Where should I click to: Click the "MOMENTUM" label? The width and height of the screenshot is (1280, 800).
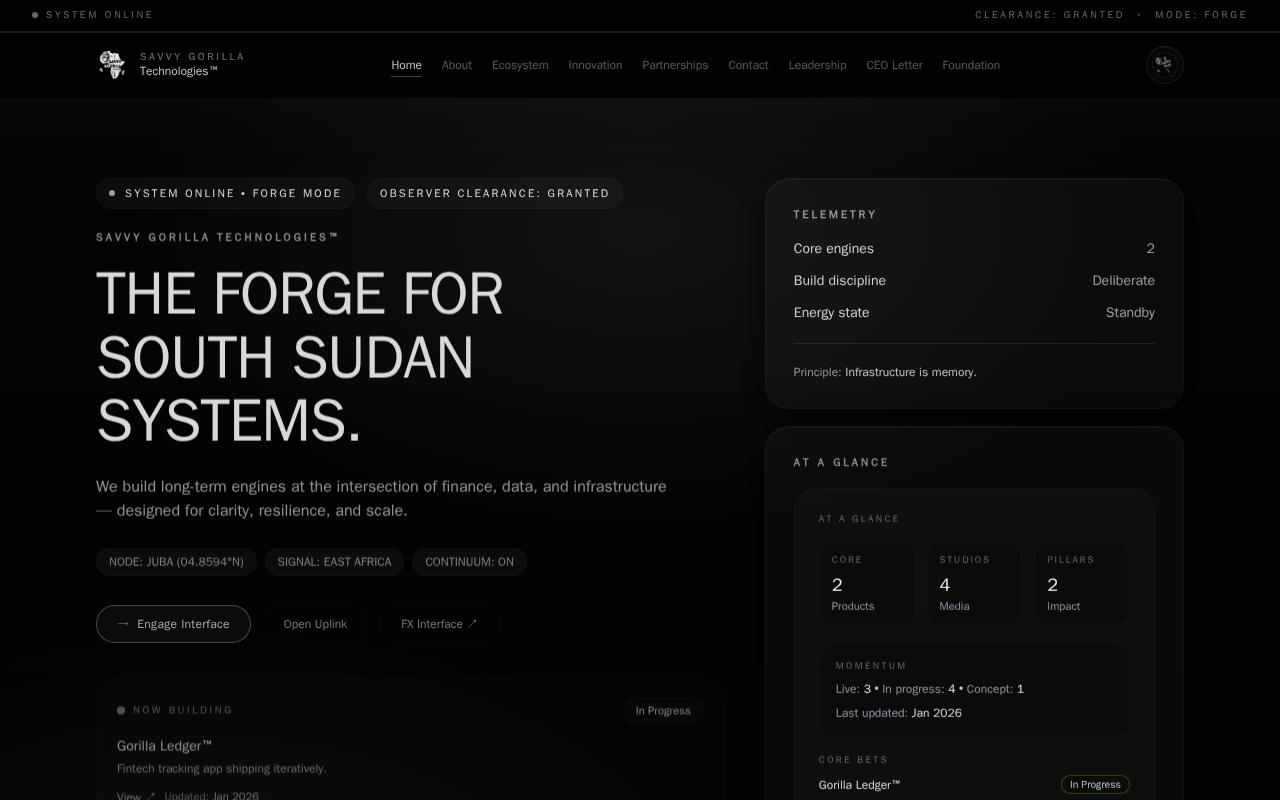[871, 666]
